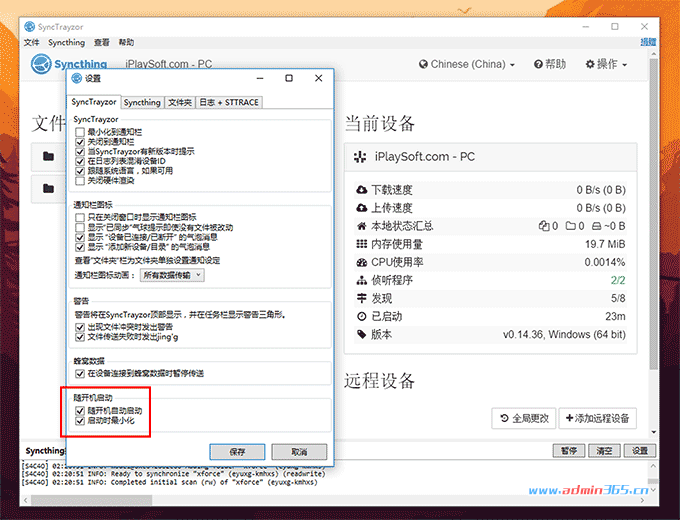
Task: Check 只在关闭窗口时显示通知栏图标
Action: (x=80, y=217)
